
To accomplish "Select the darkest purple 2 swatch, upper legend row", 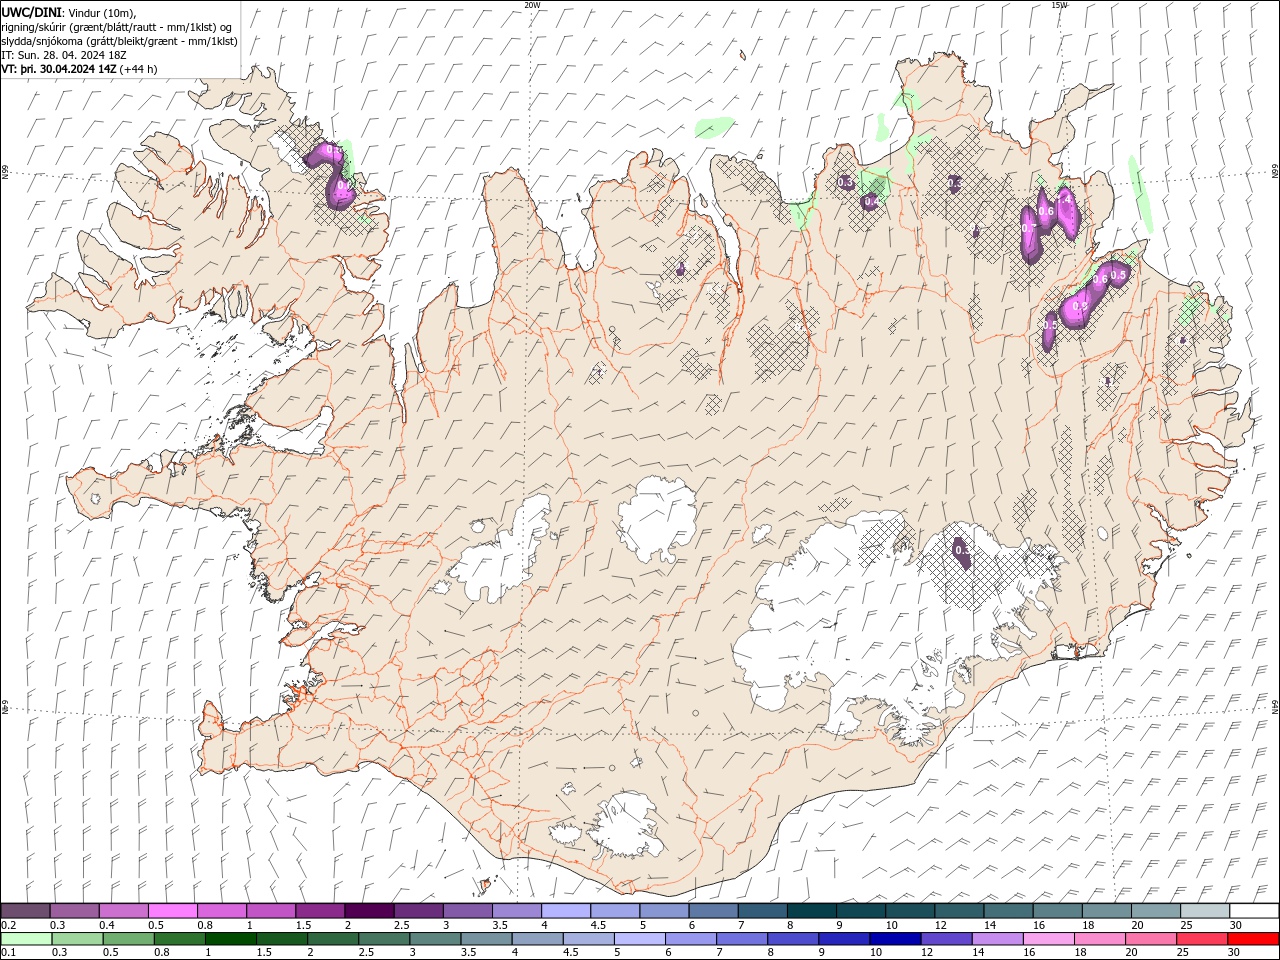I will [x=368, y=910].
